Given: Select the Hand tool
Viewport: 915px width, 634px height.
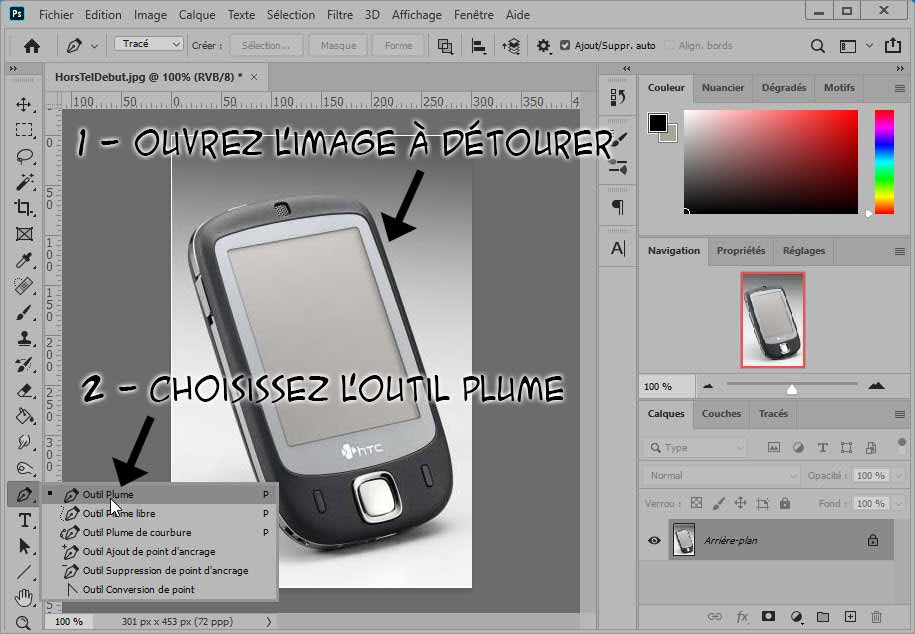Looking at the screenshot, I should coord(24,598).
